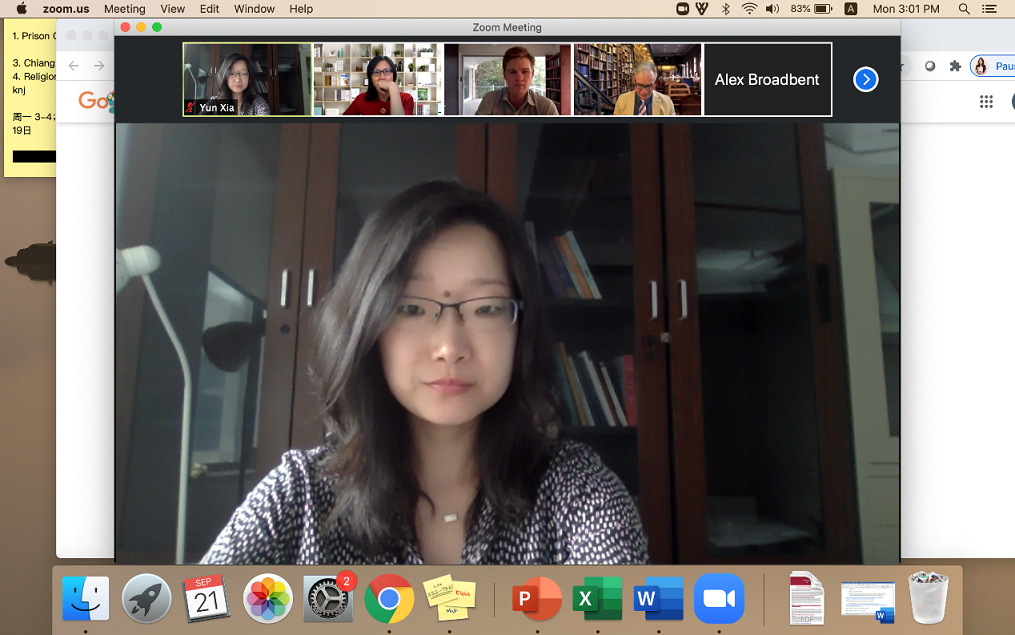Select Alex Broadbent participant tile
The height and width of the screenshot is (635, 1015).
pyautogui.click(x=767, y=80)
